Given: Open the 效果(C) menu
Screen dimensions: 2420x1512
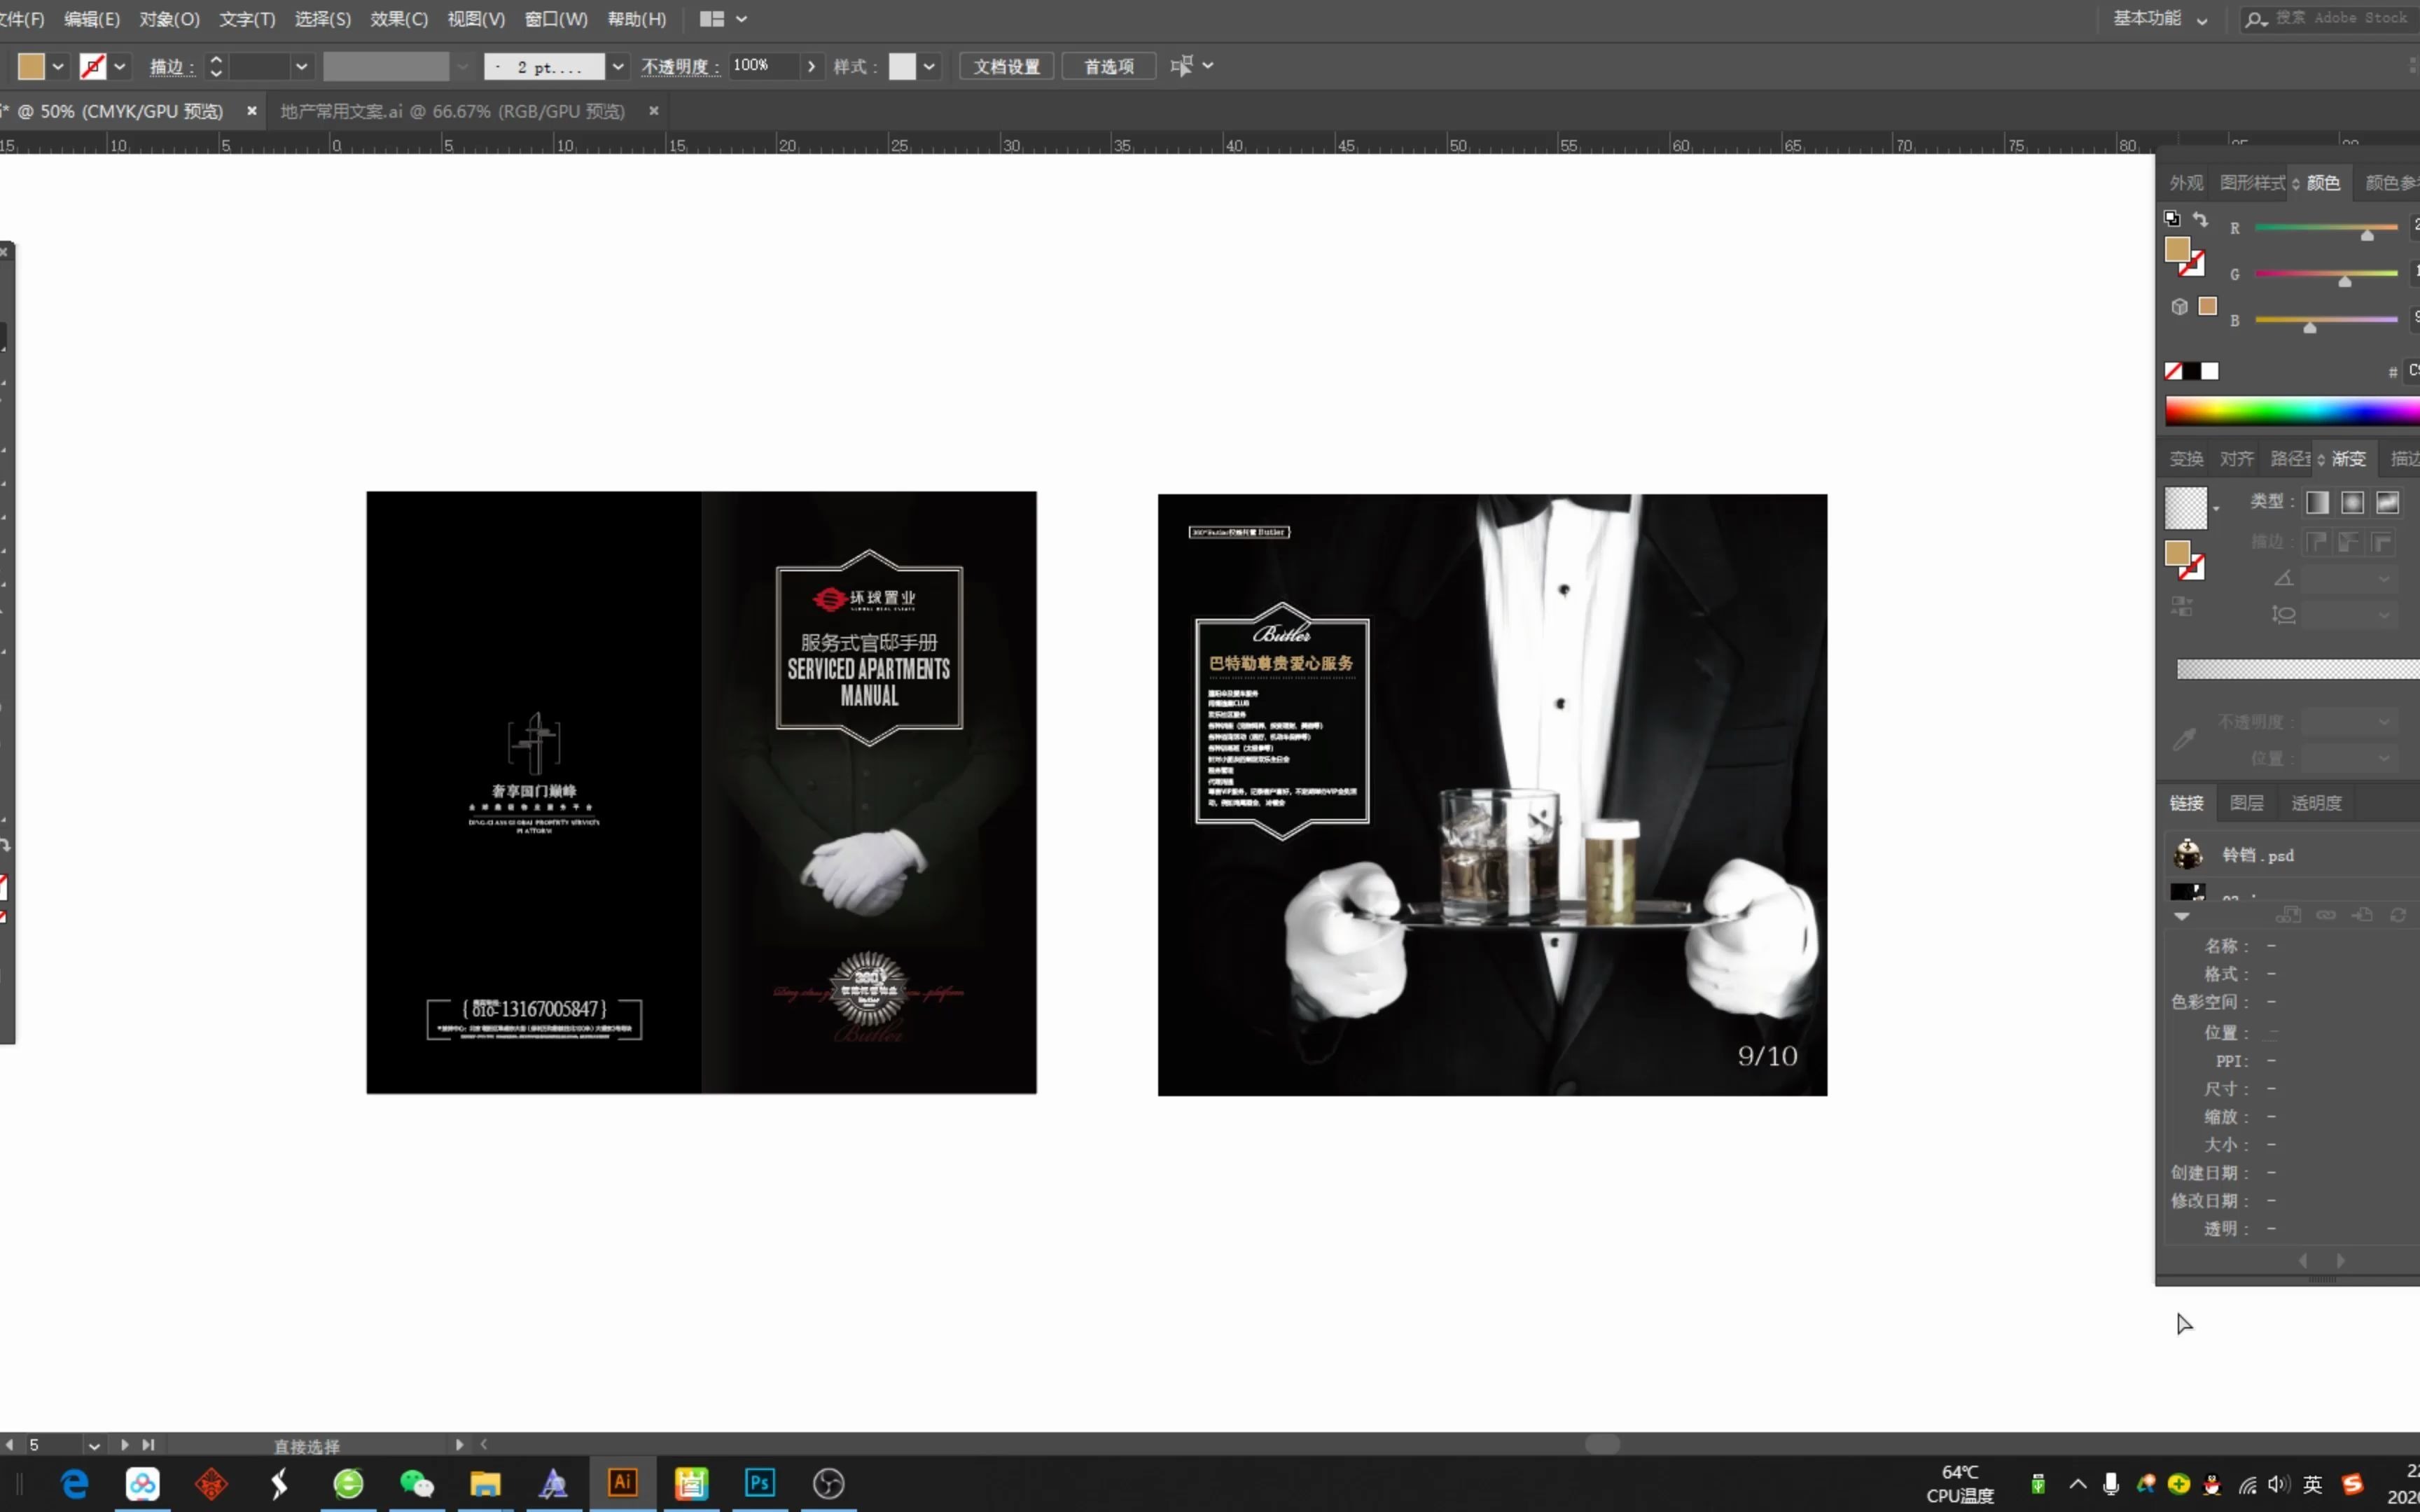Looking at the screenshot, I should [398, 19].
